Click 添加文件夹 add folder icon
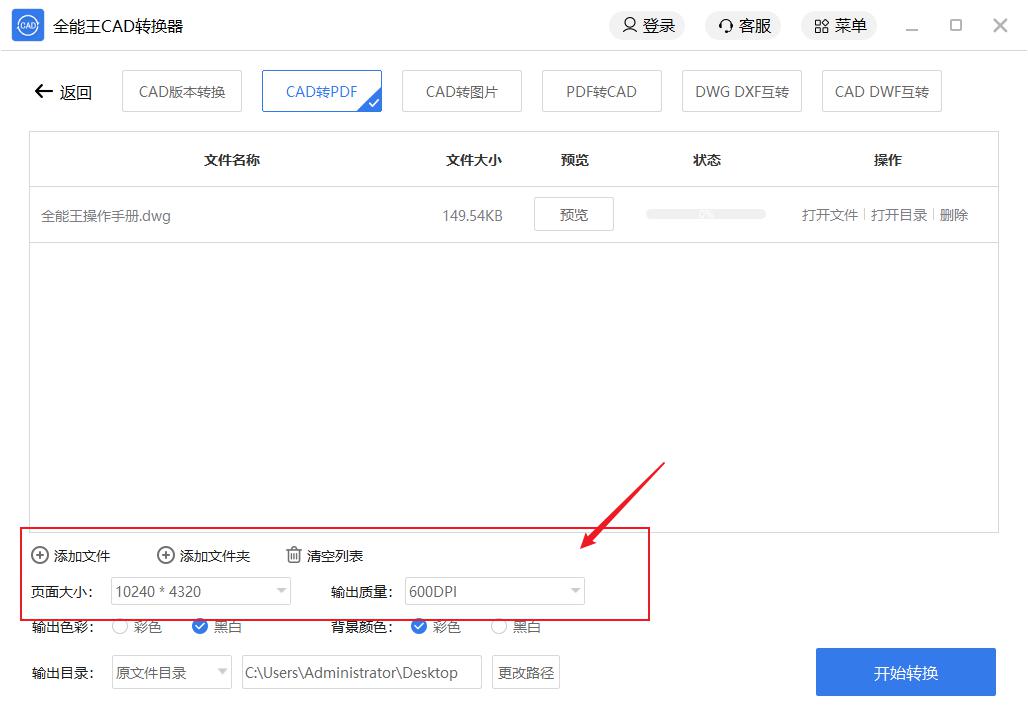Screen dimensions: 1028x724 (166, 555)
